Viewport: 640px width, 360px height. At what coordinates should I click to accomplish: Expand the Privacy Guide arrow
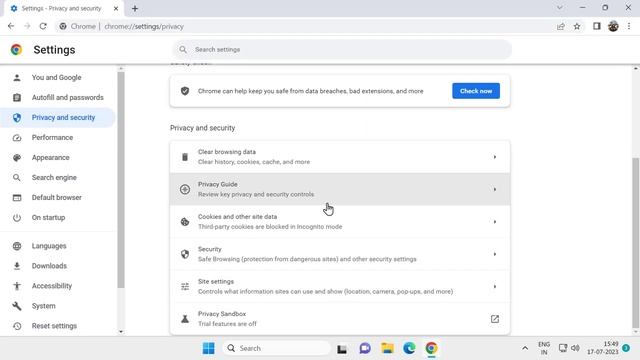(x=495, y=189)
